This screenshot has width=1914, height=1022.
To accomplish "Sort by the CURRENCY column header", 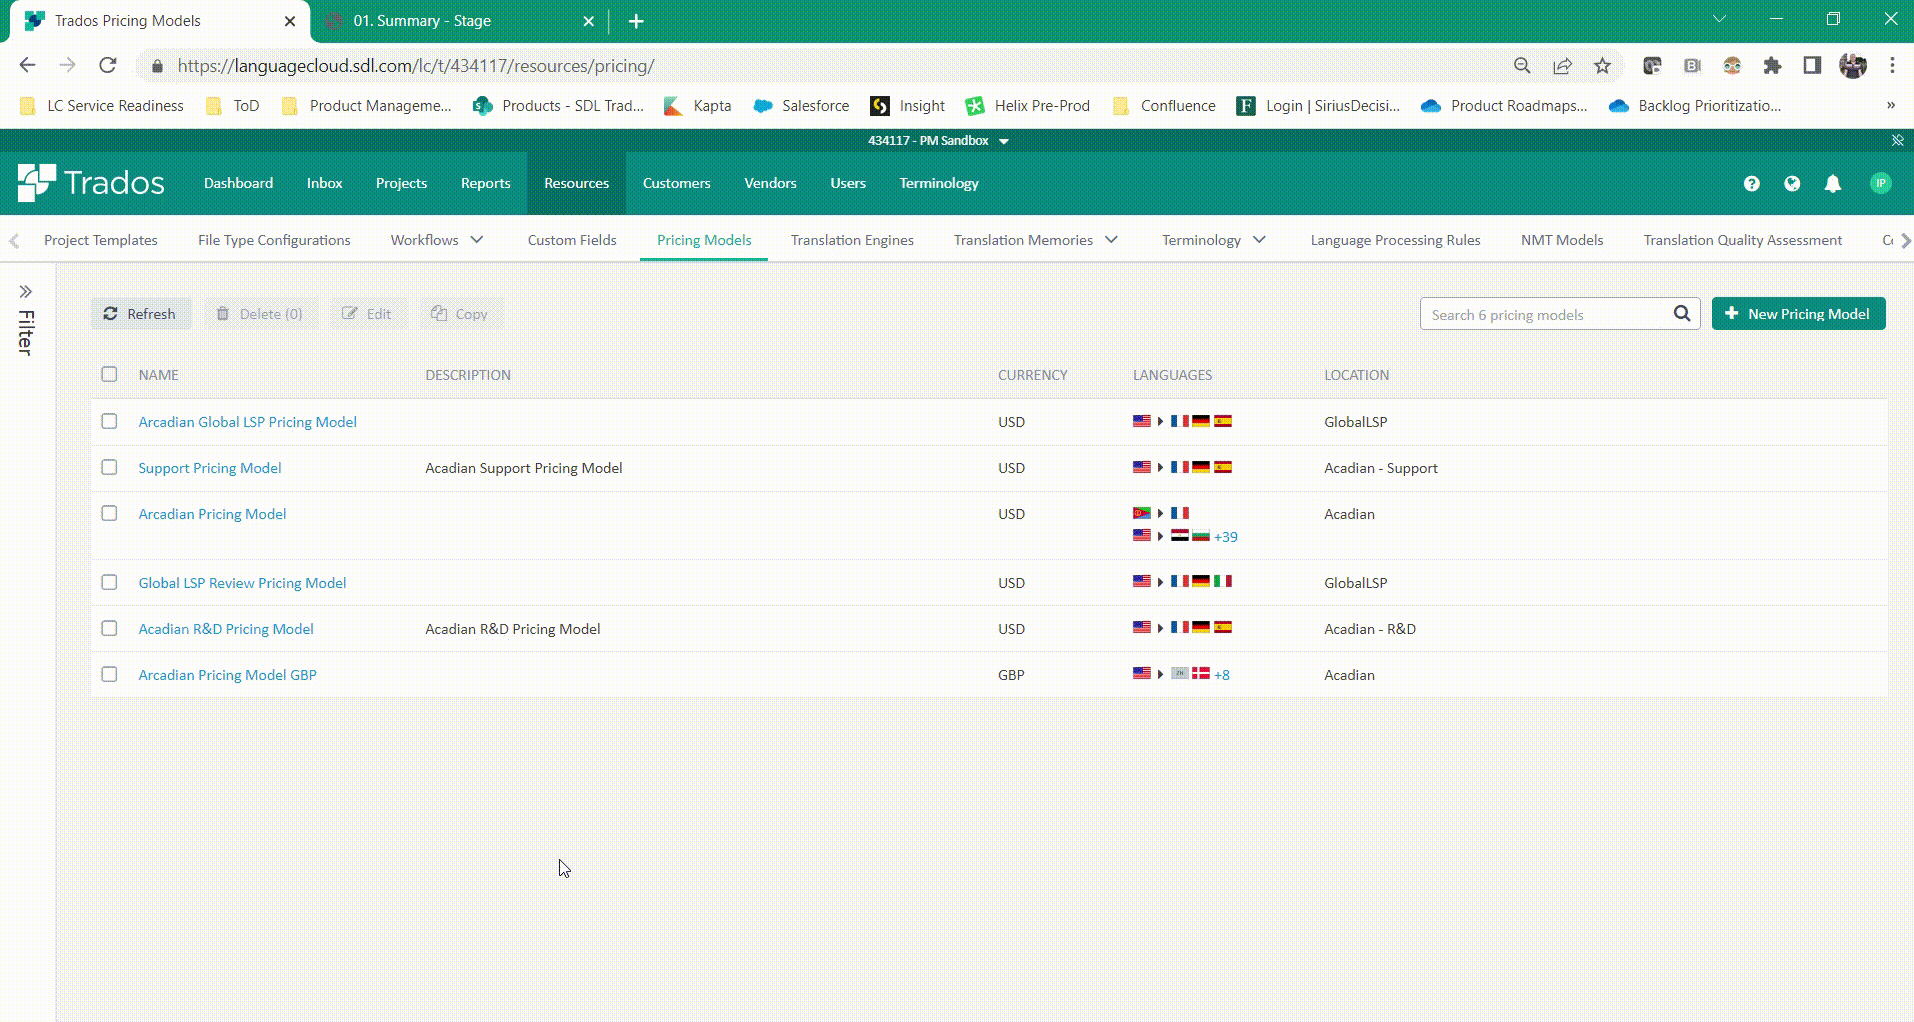I will tap(1032, 375).
